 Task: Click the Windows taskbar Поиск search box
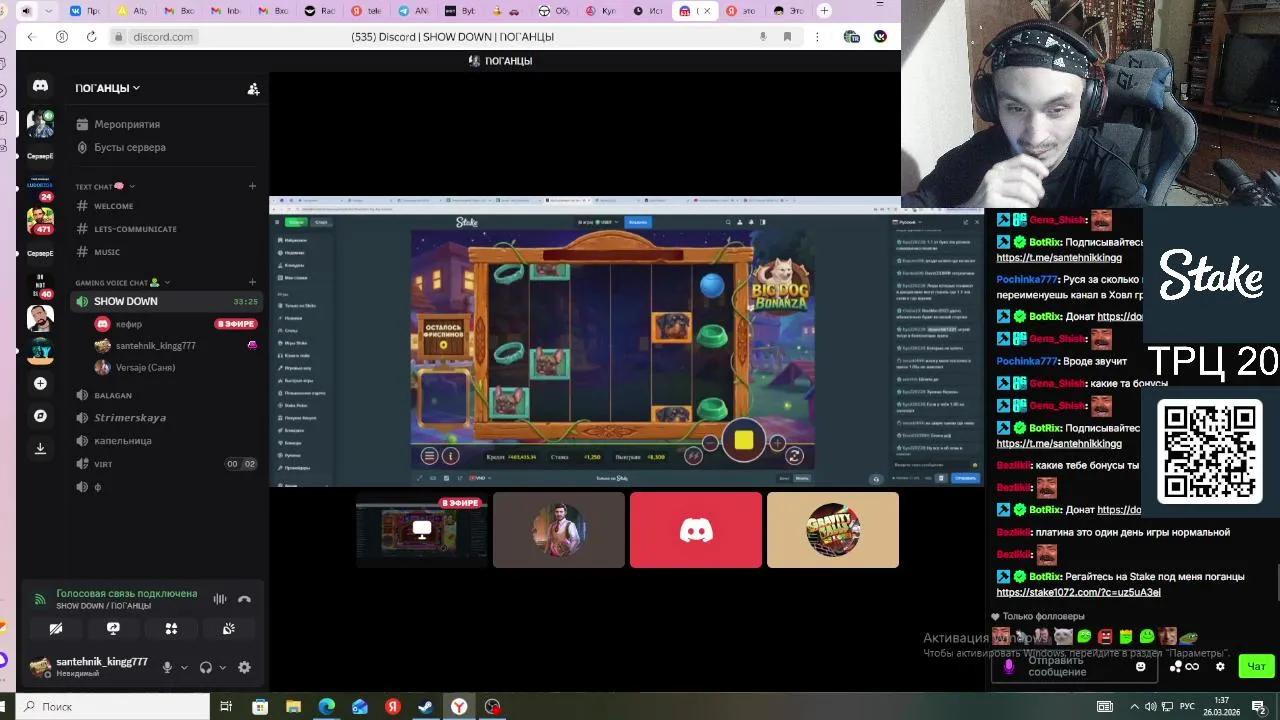113,706
